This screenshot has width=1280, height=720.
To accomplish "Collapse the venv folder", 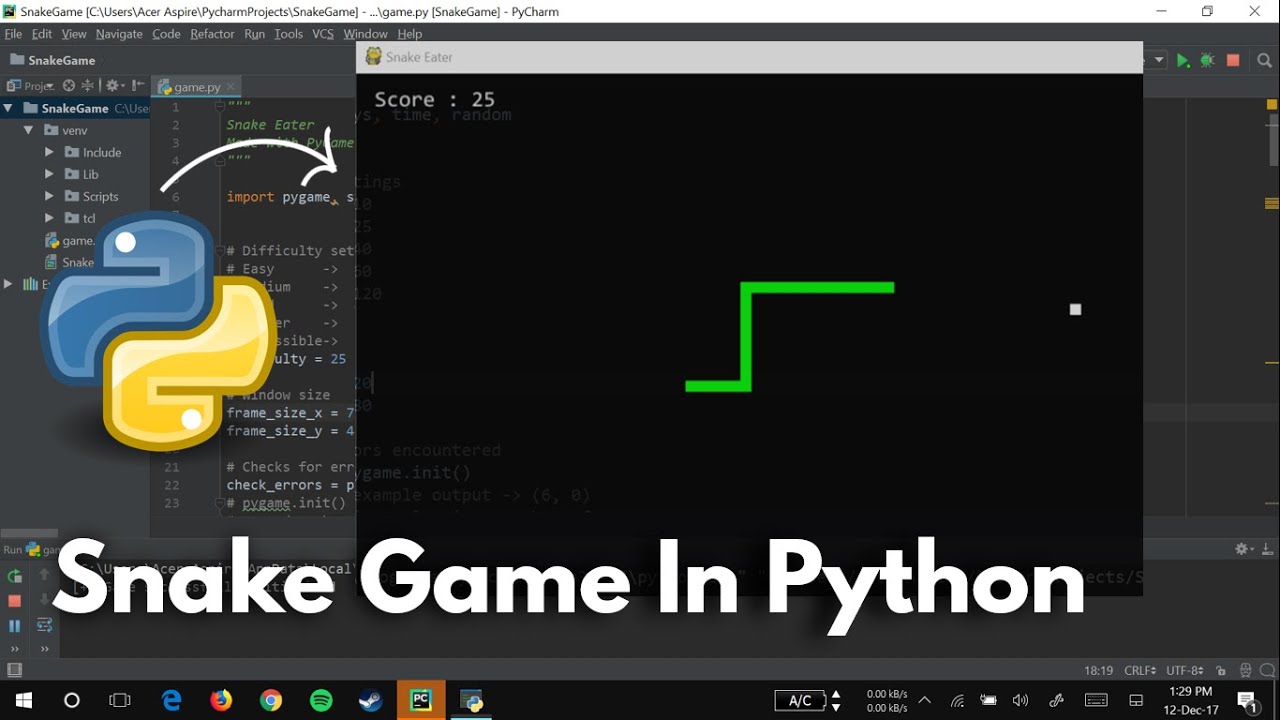I will coord(29,130).
